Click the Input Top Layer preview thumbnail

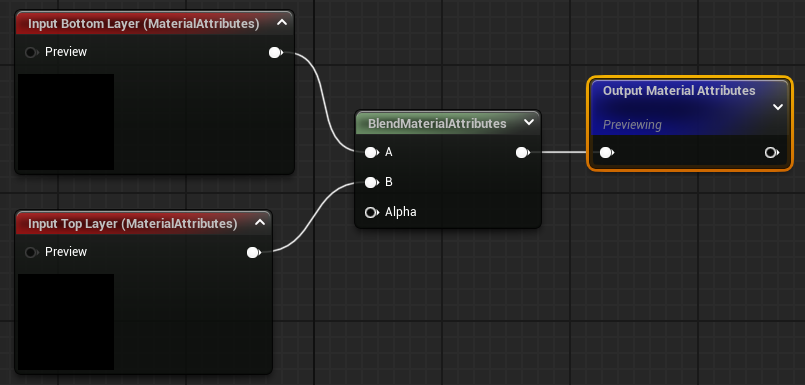tap(66, 322)
